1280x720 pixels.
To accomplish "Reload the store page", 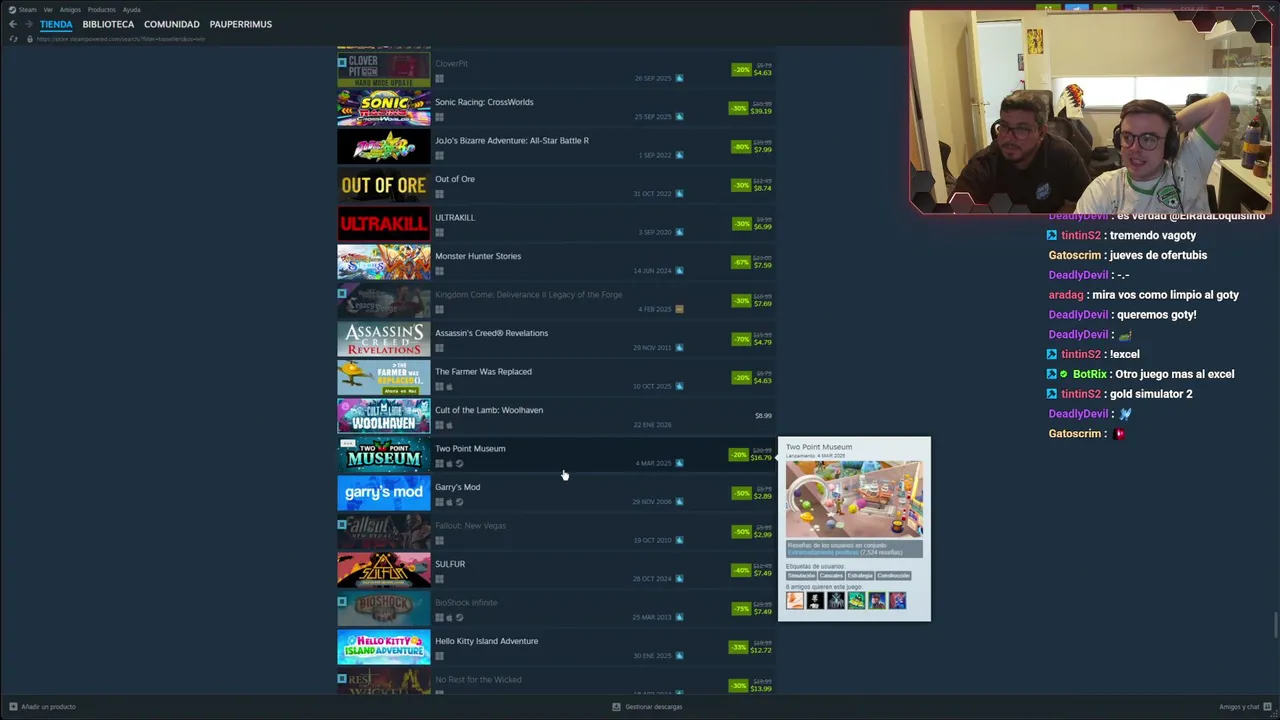I will click(x=13, y=39).
